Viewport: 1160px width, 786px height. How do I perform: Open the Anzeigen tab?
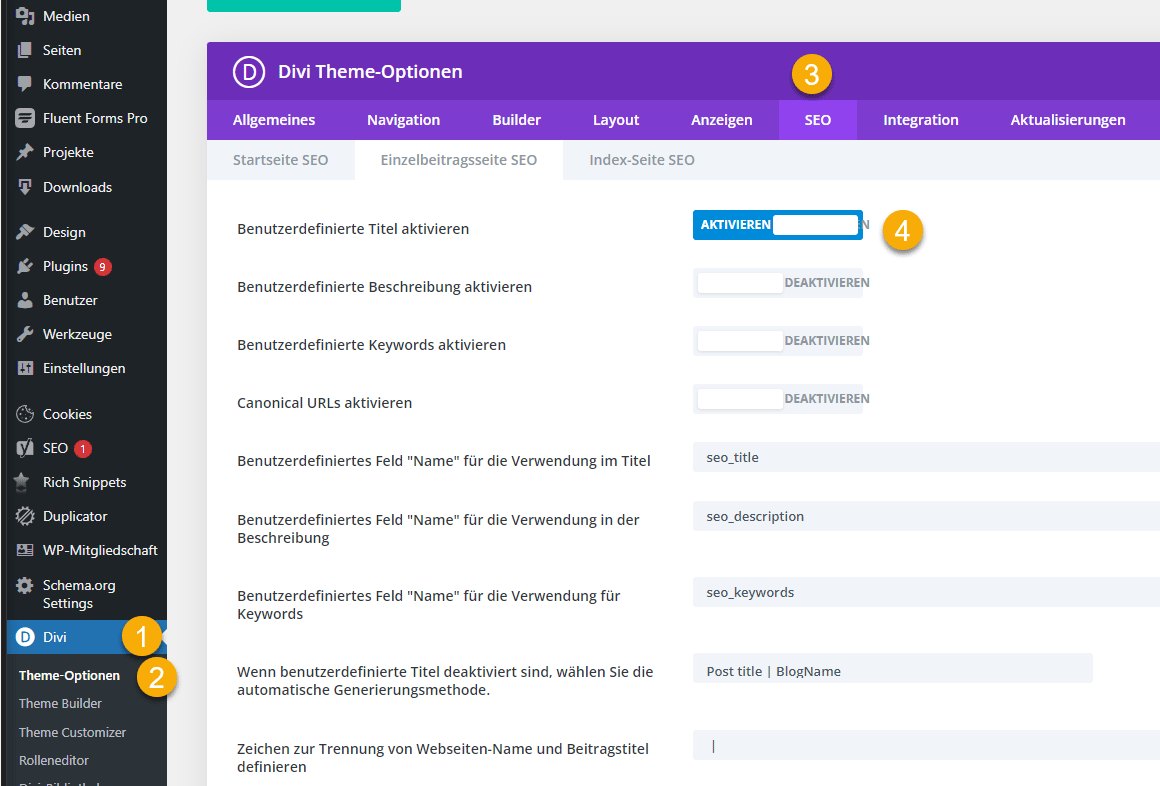click(721, 120)
